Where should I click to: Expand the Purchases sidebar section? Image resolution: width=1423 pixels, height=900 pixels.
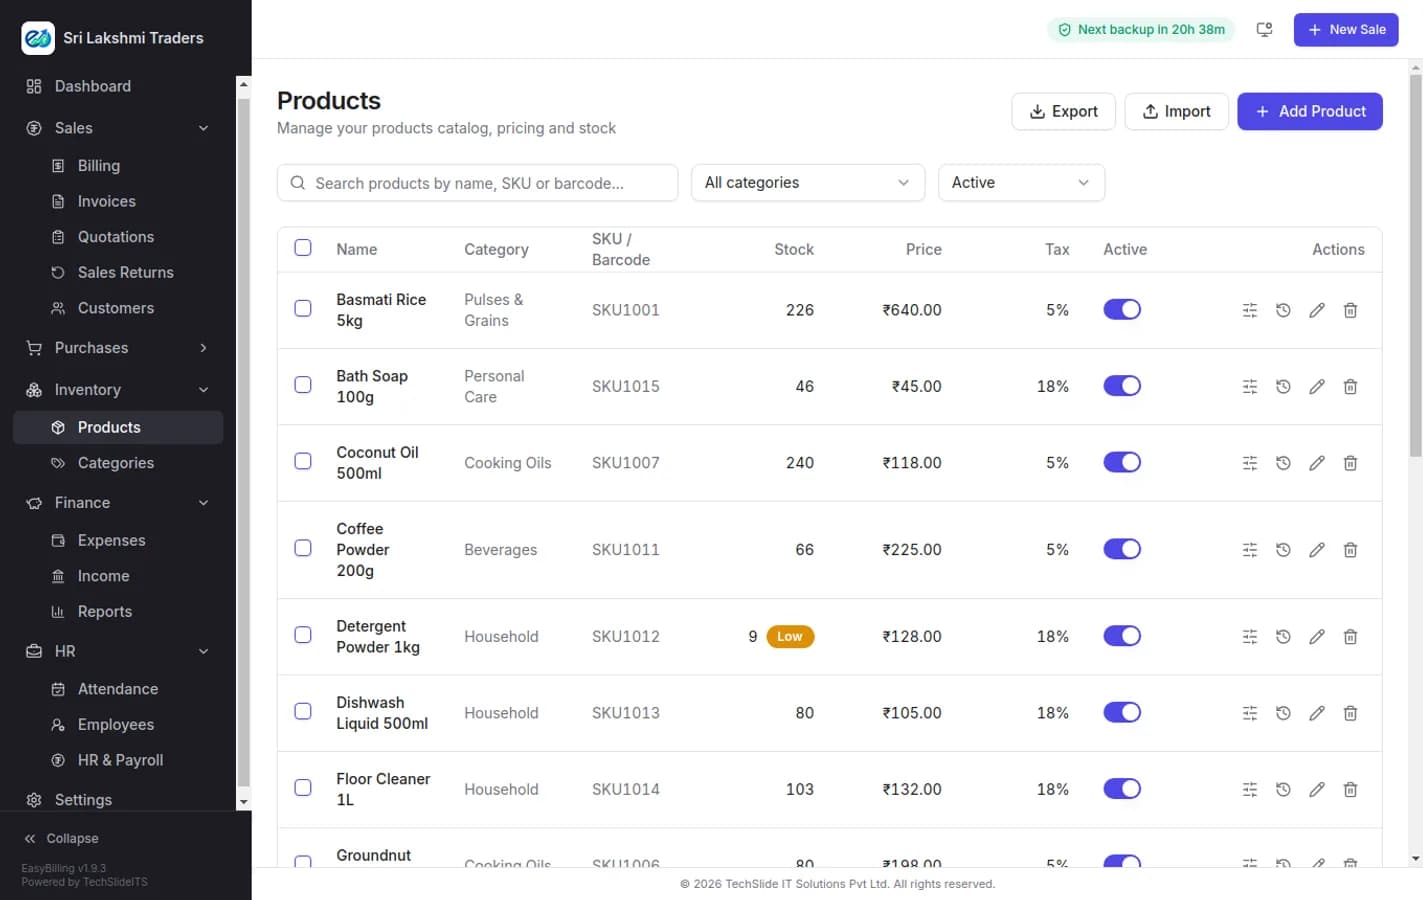[x=118, y=348]
